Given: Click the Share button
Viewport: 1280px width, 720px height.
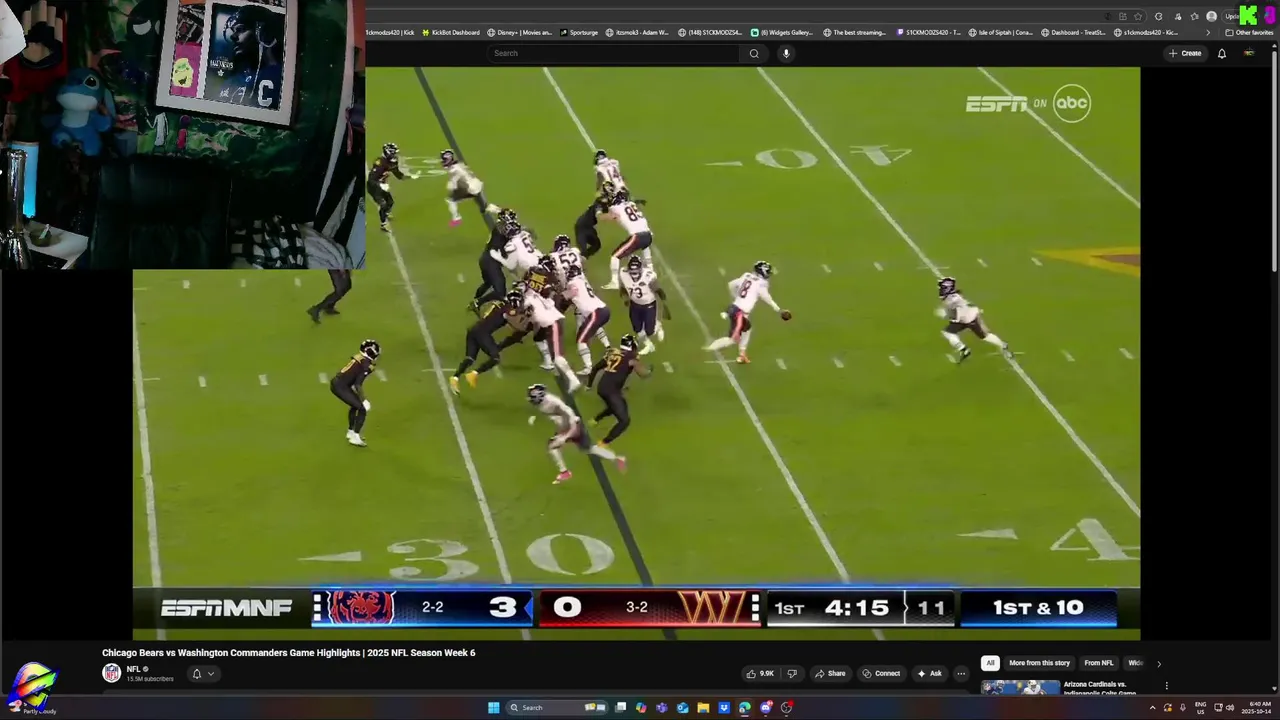Looking at the screenshot, I should 830,673.
